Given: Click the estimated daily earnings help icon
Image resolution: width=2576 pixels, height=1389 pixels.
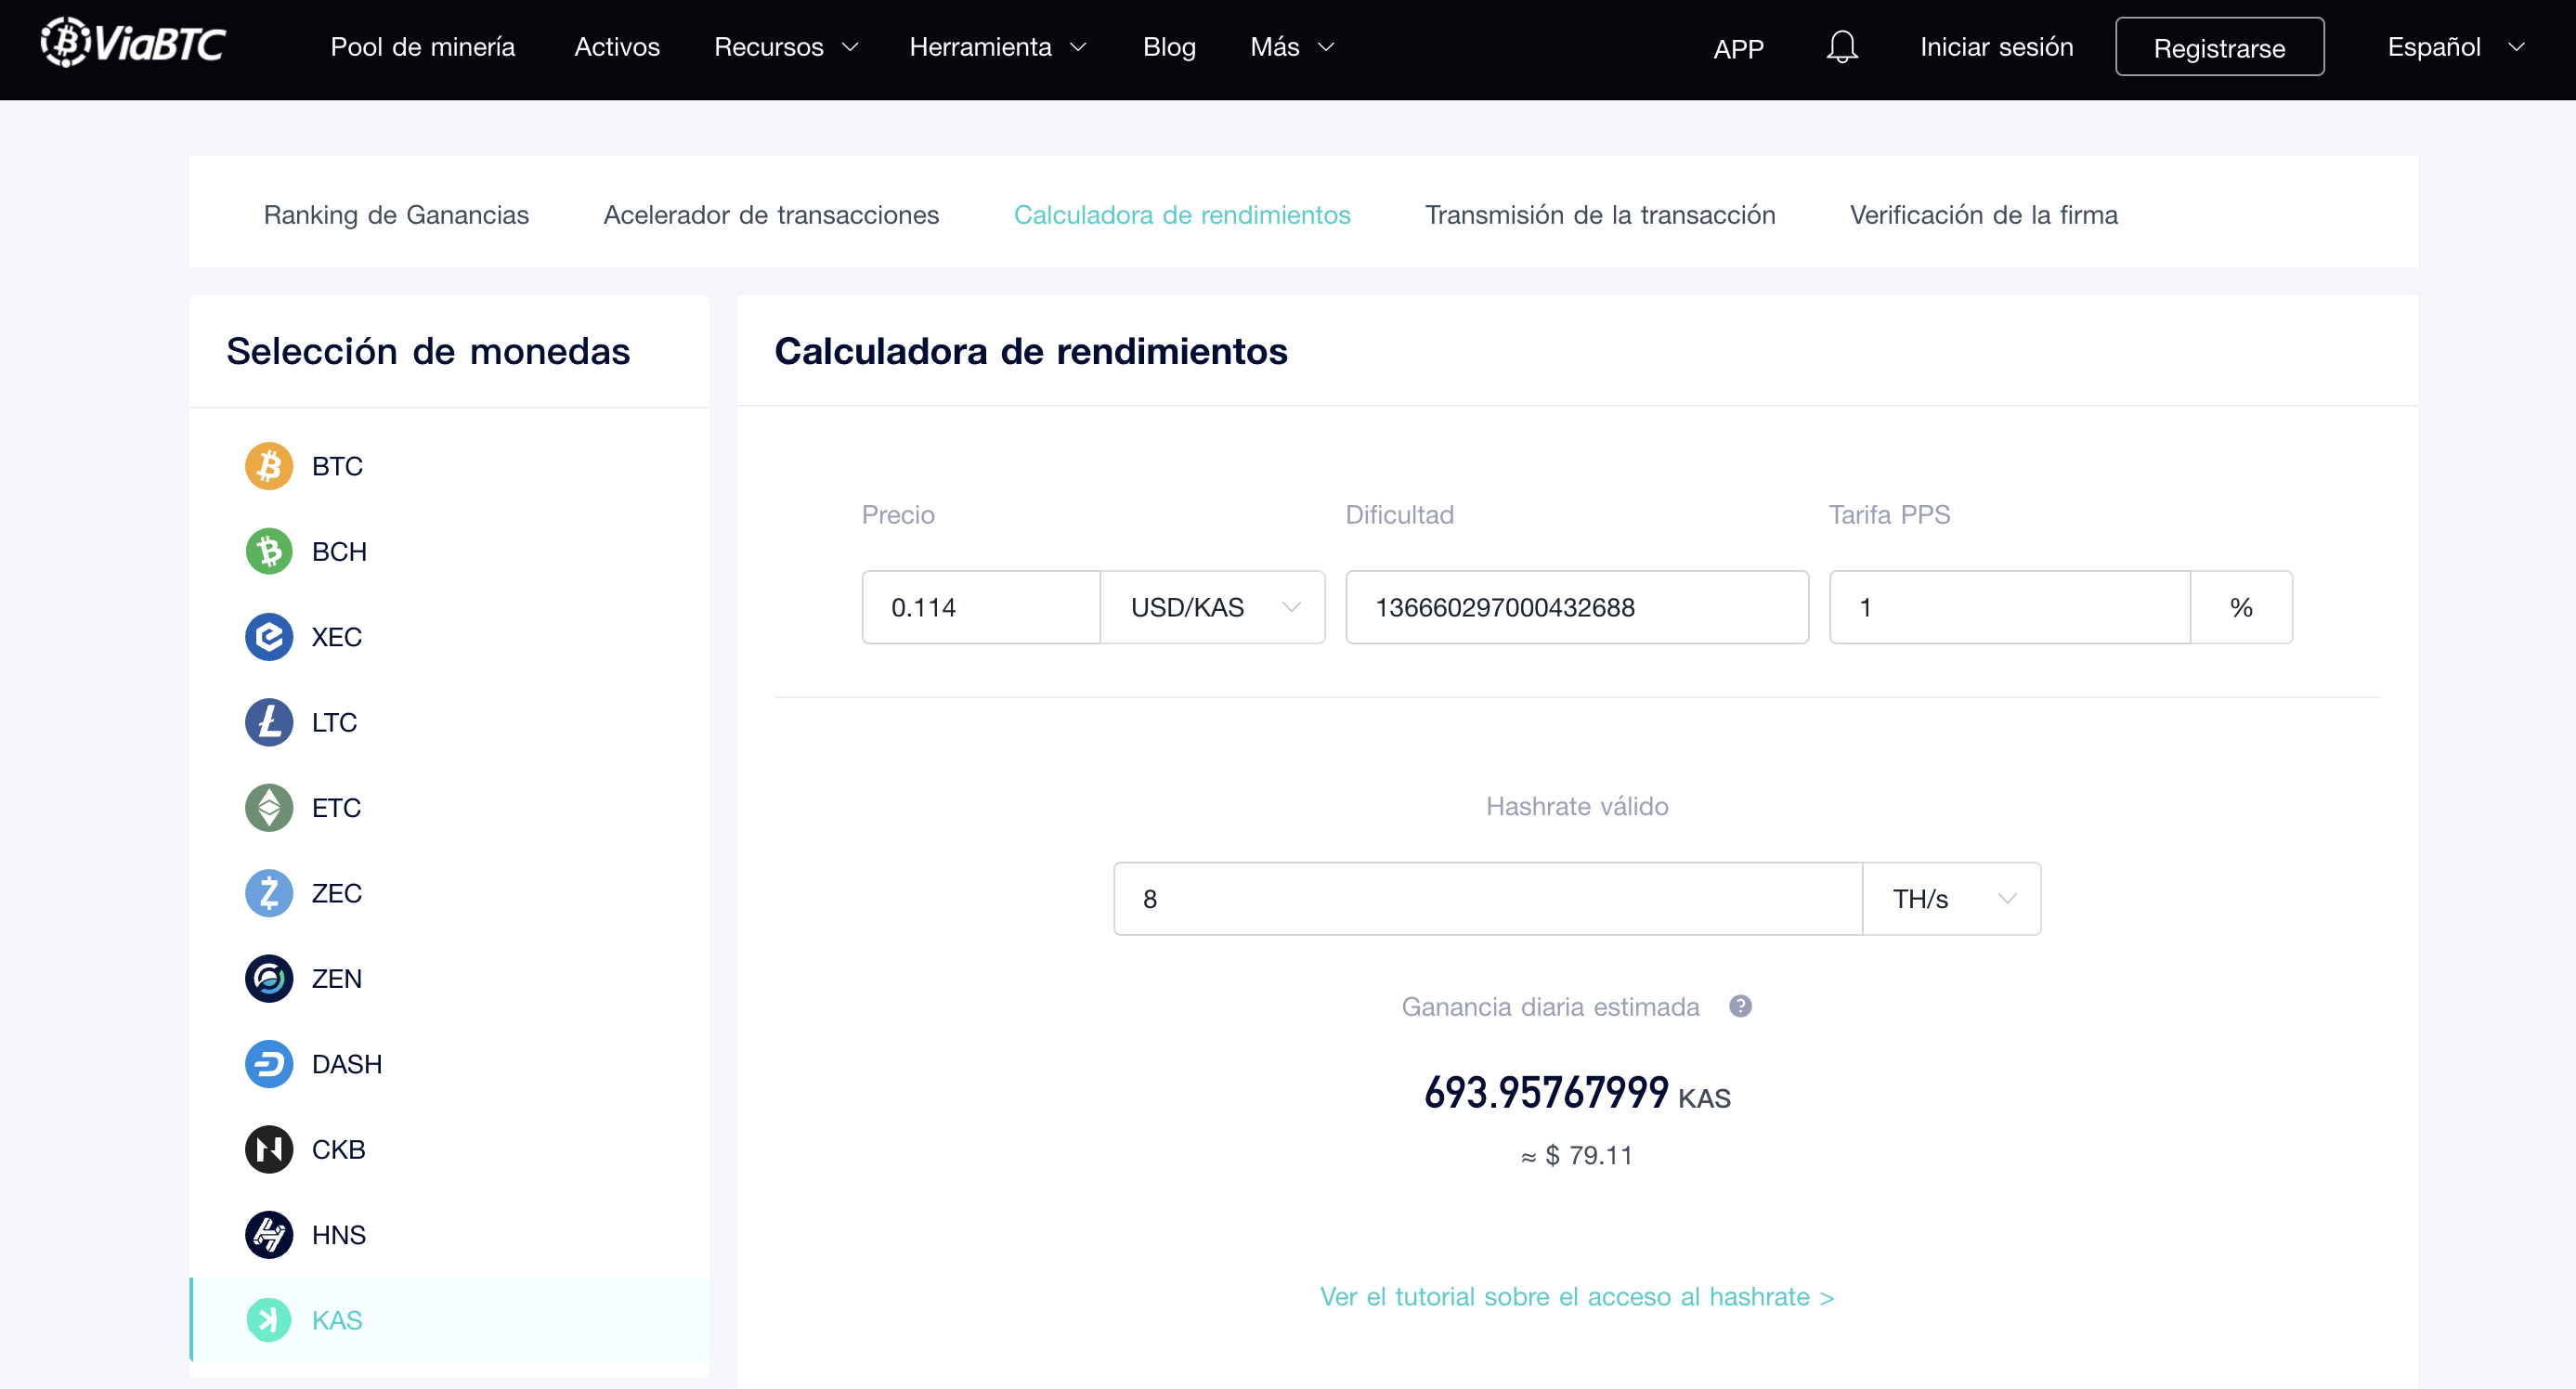Looking at the screenshot, I should (1740, 1006).
